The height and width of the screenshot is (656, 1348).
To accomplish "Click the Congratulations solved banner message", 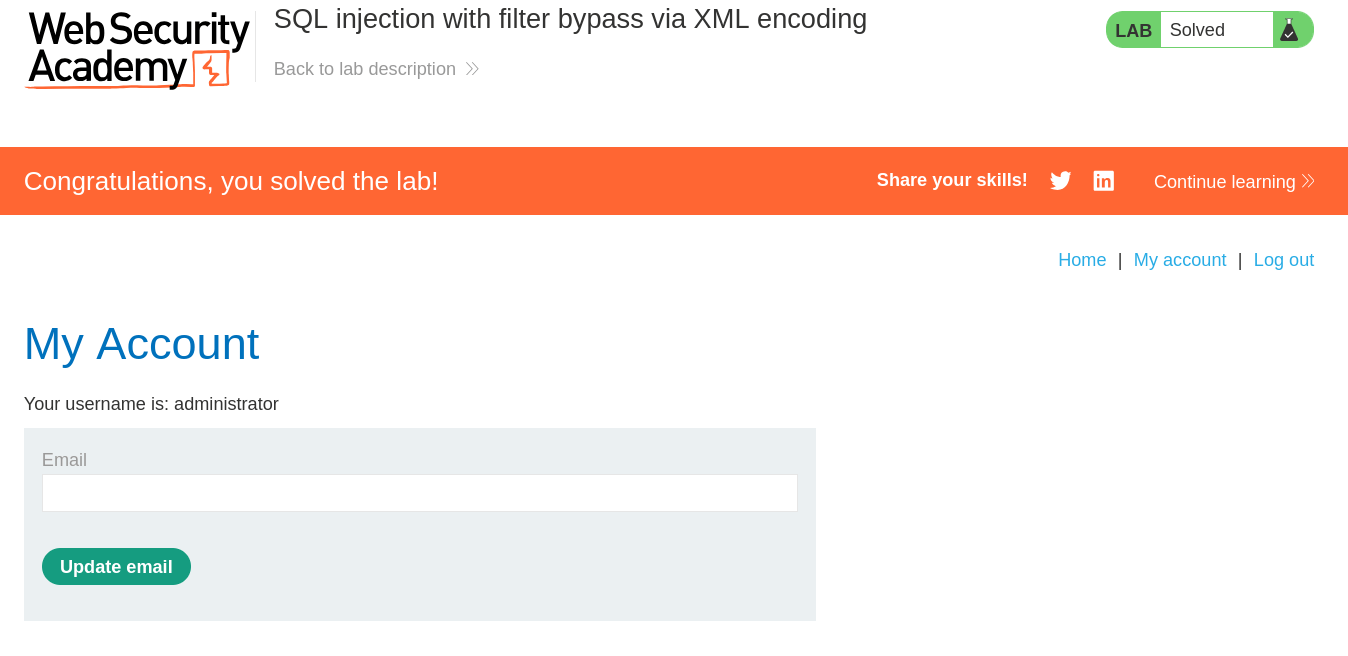I will (231, 181).
